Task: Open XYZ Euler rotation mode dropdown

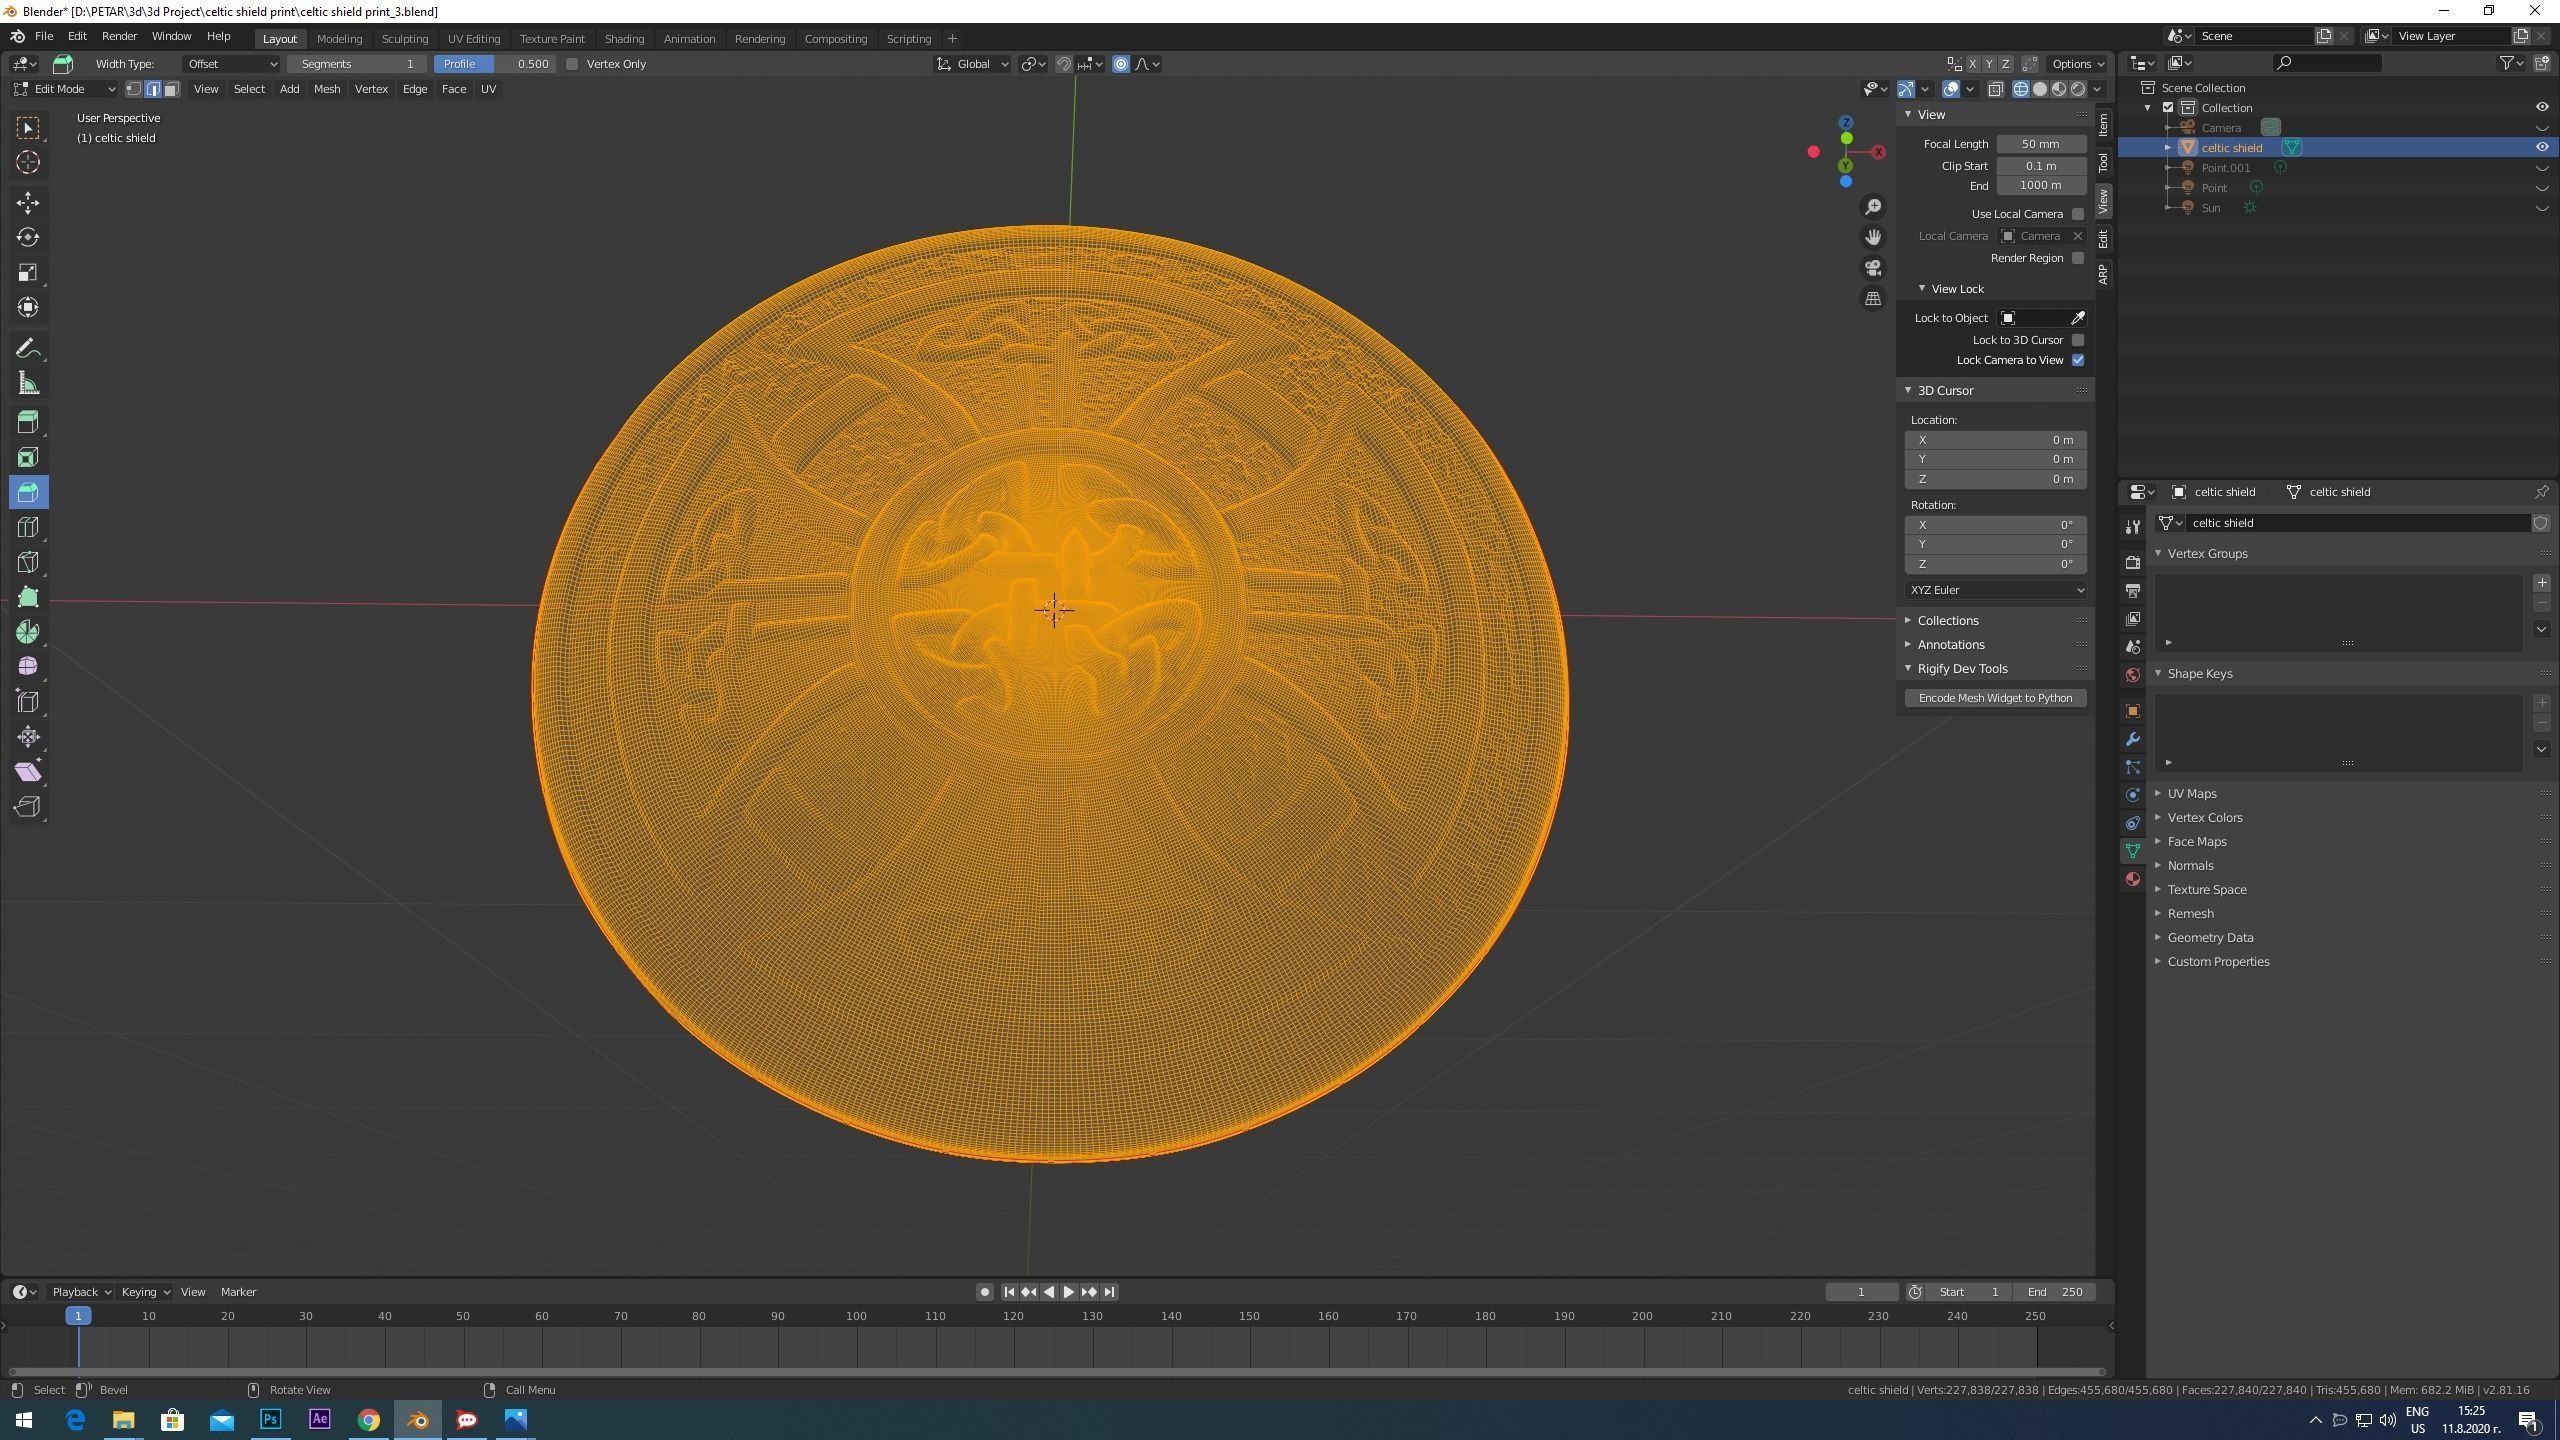Action: pos(1996,590)
